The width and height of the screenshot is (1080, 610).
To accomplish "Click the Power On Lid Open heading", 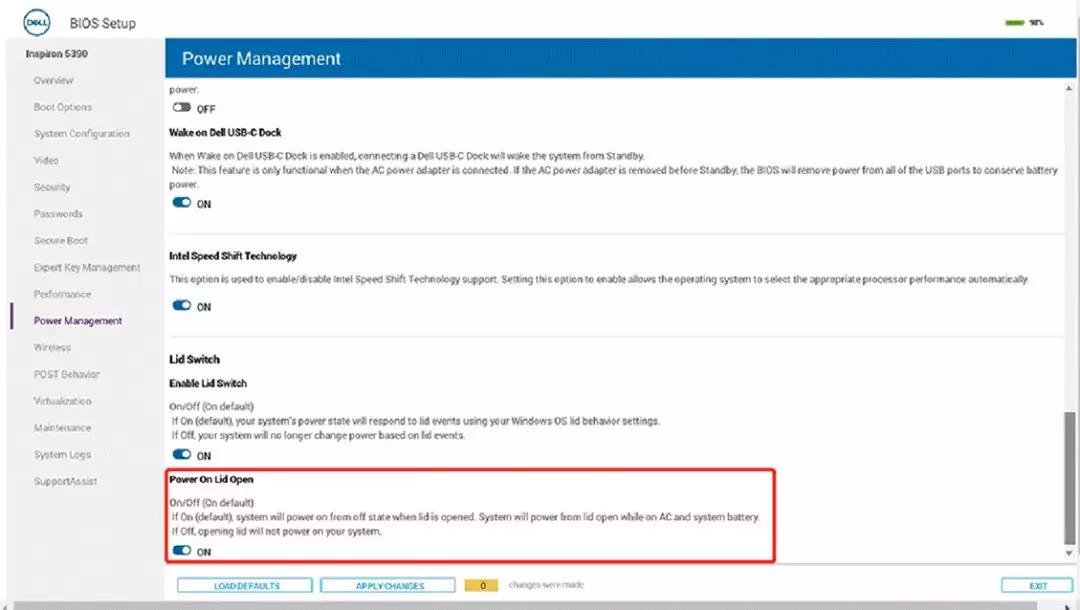I will [x=211, y=479].
